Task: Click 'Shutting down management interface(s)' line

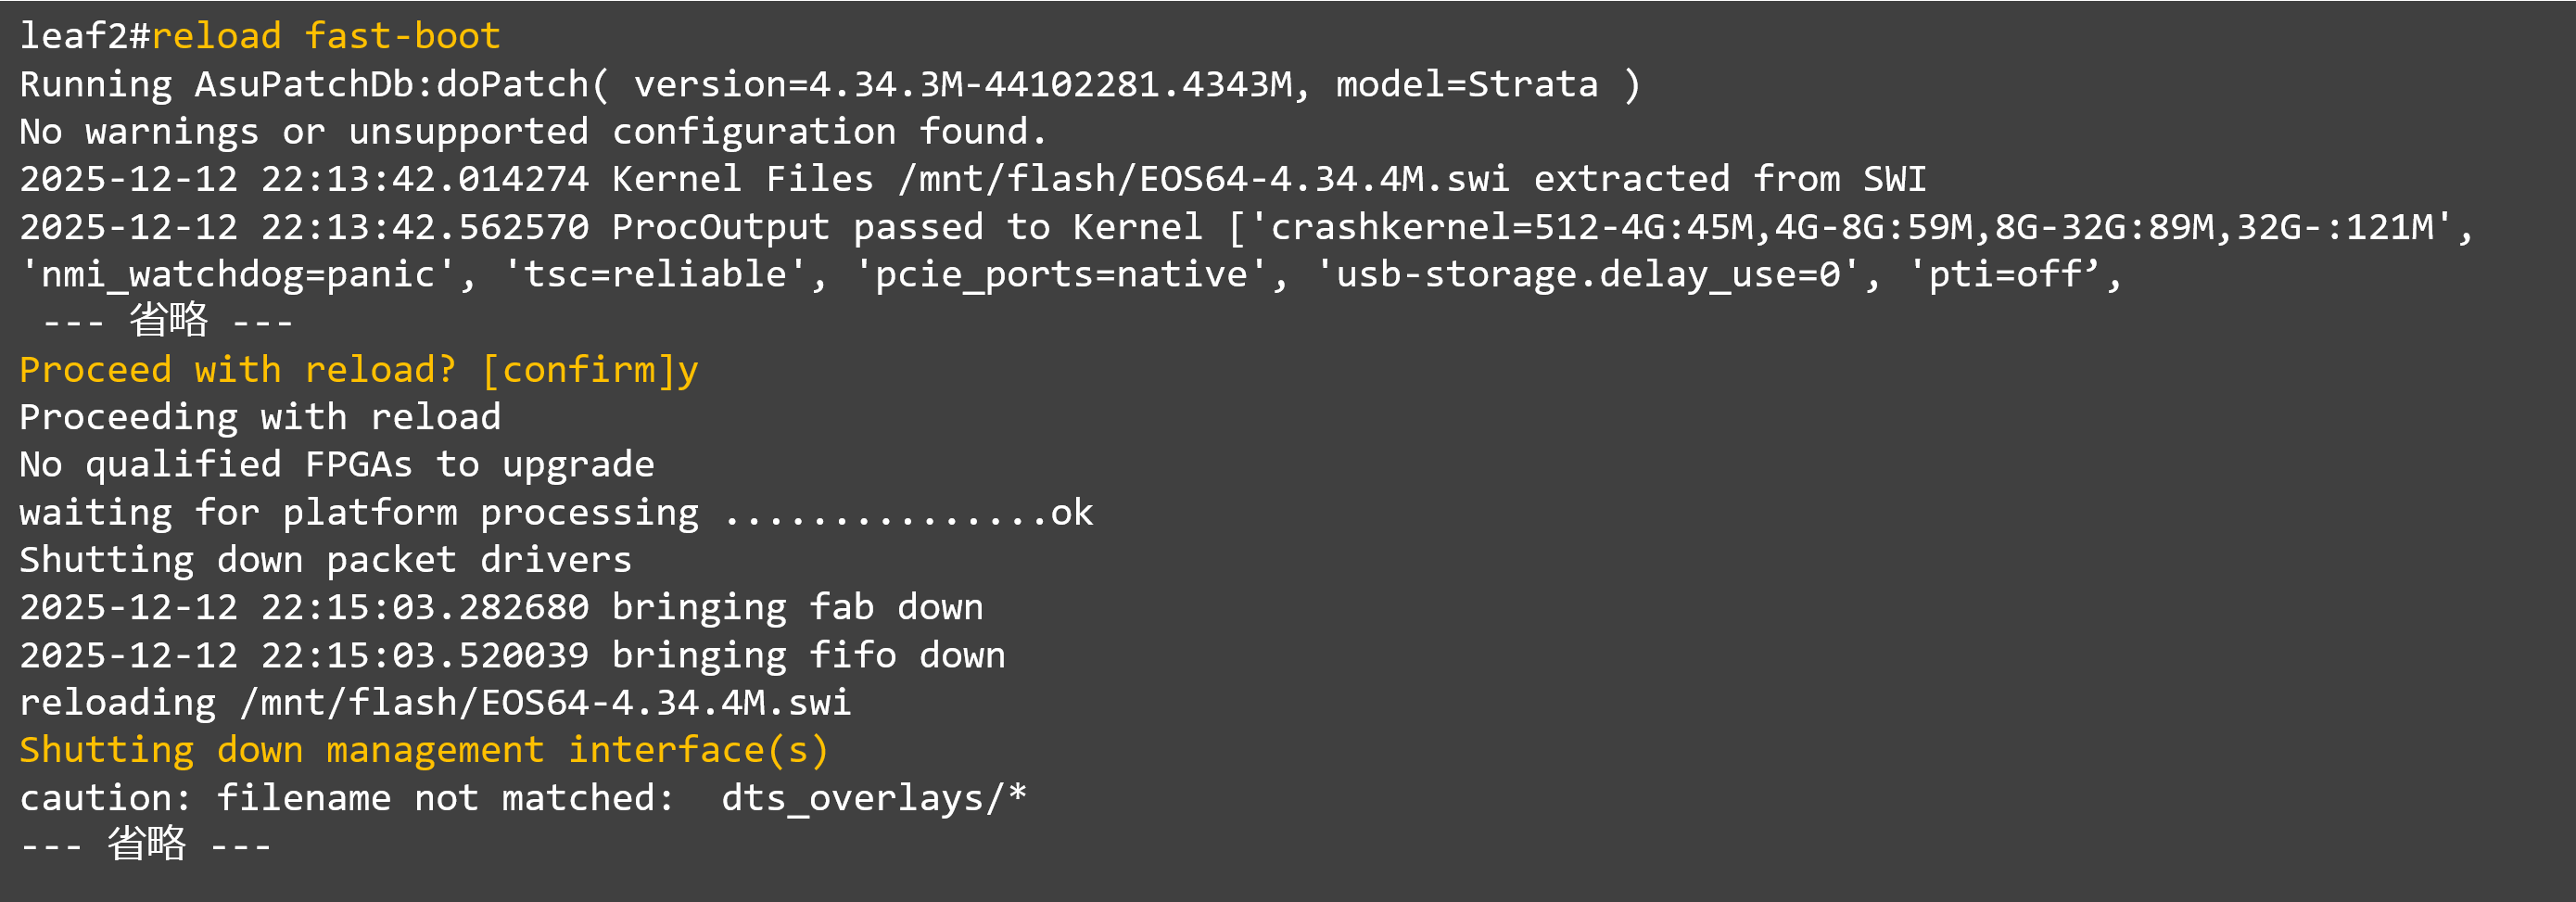Action: 424,751
